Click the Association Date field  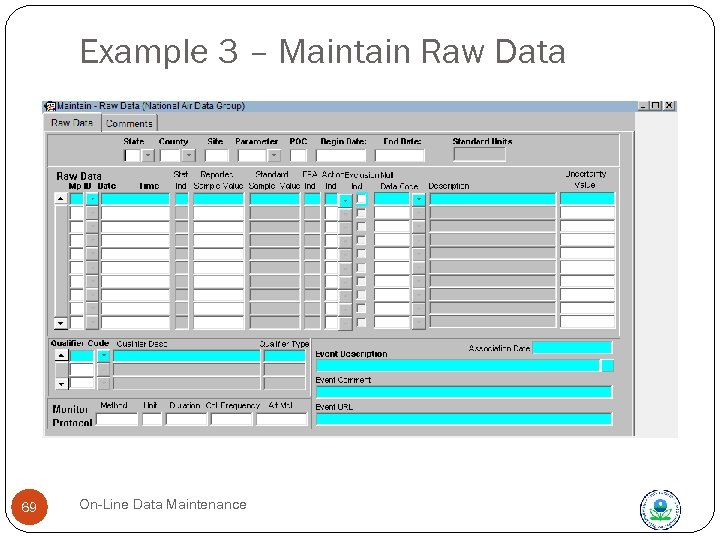[x=572, y=348]
